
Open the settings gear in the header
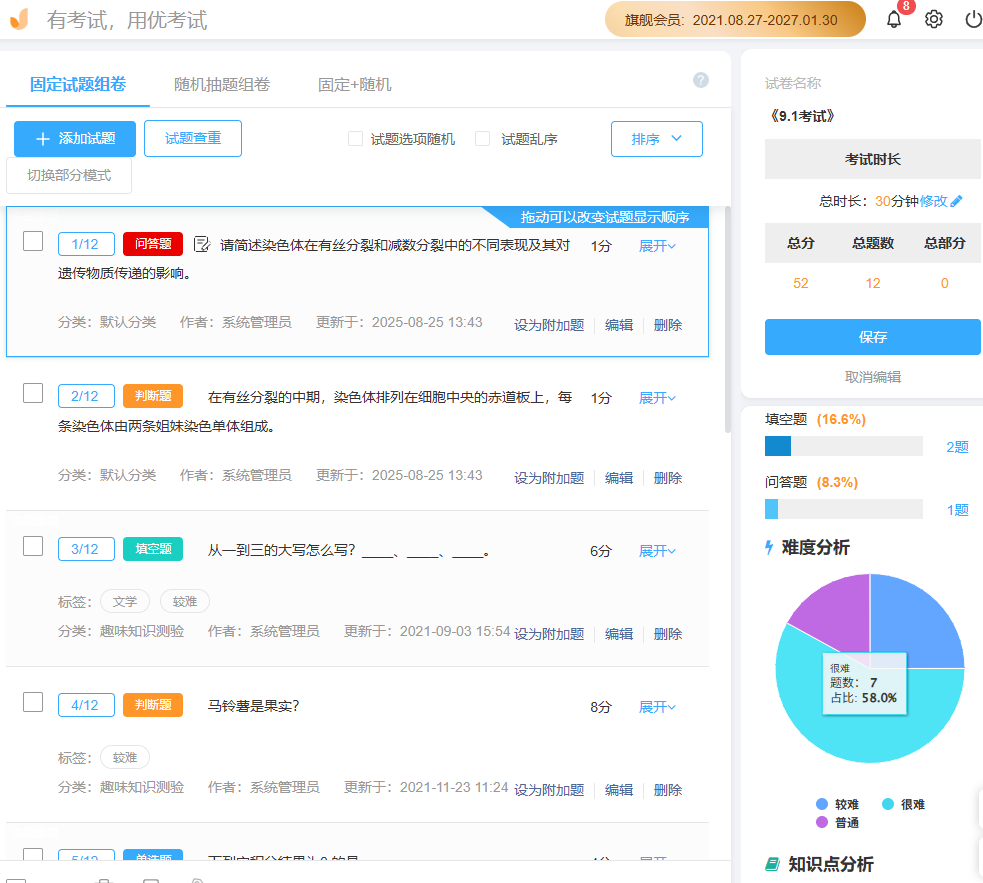pyautogui.click(x=933, y=18)
